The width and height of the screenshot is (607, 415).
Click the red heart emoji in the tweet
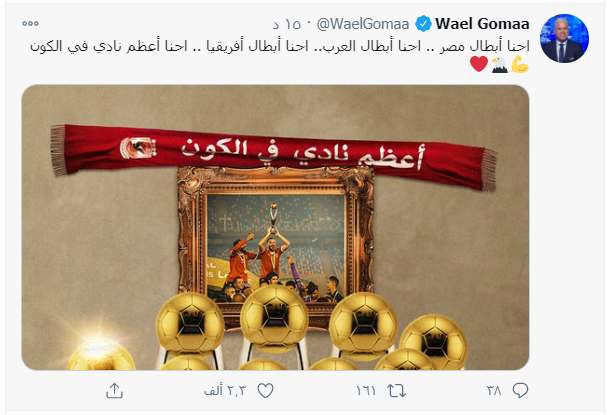[x=479, y=64]
